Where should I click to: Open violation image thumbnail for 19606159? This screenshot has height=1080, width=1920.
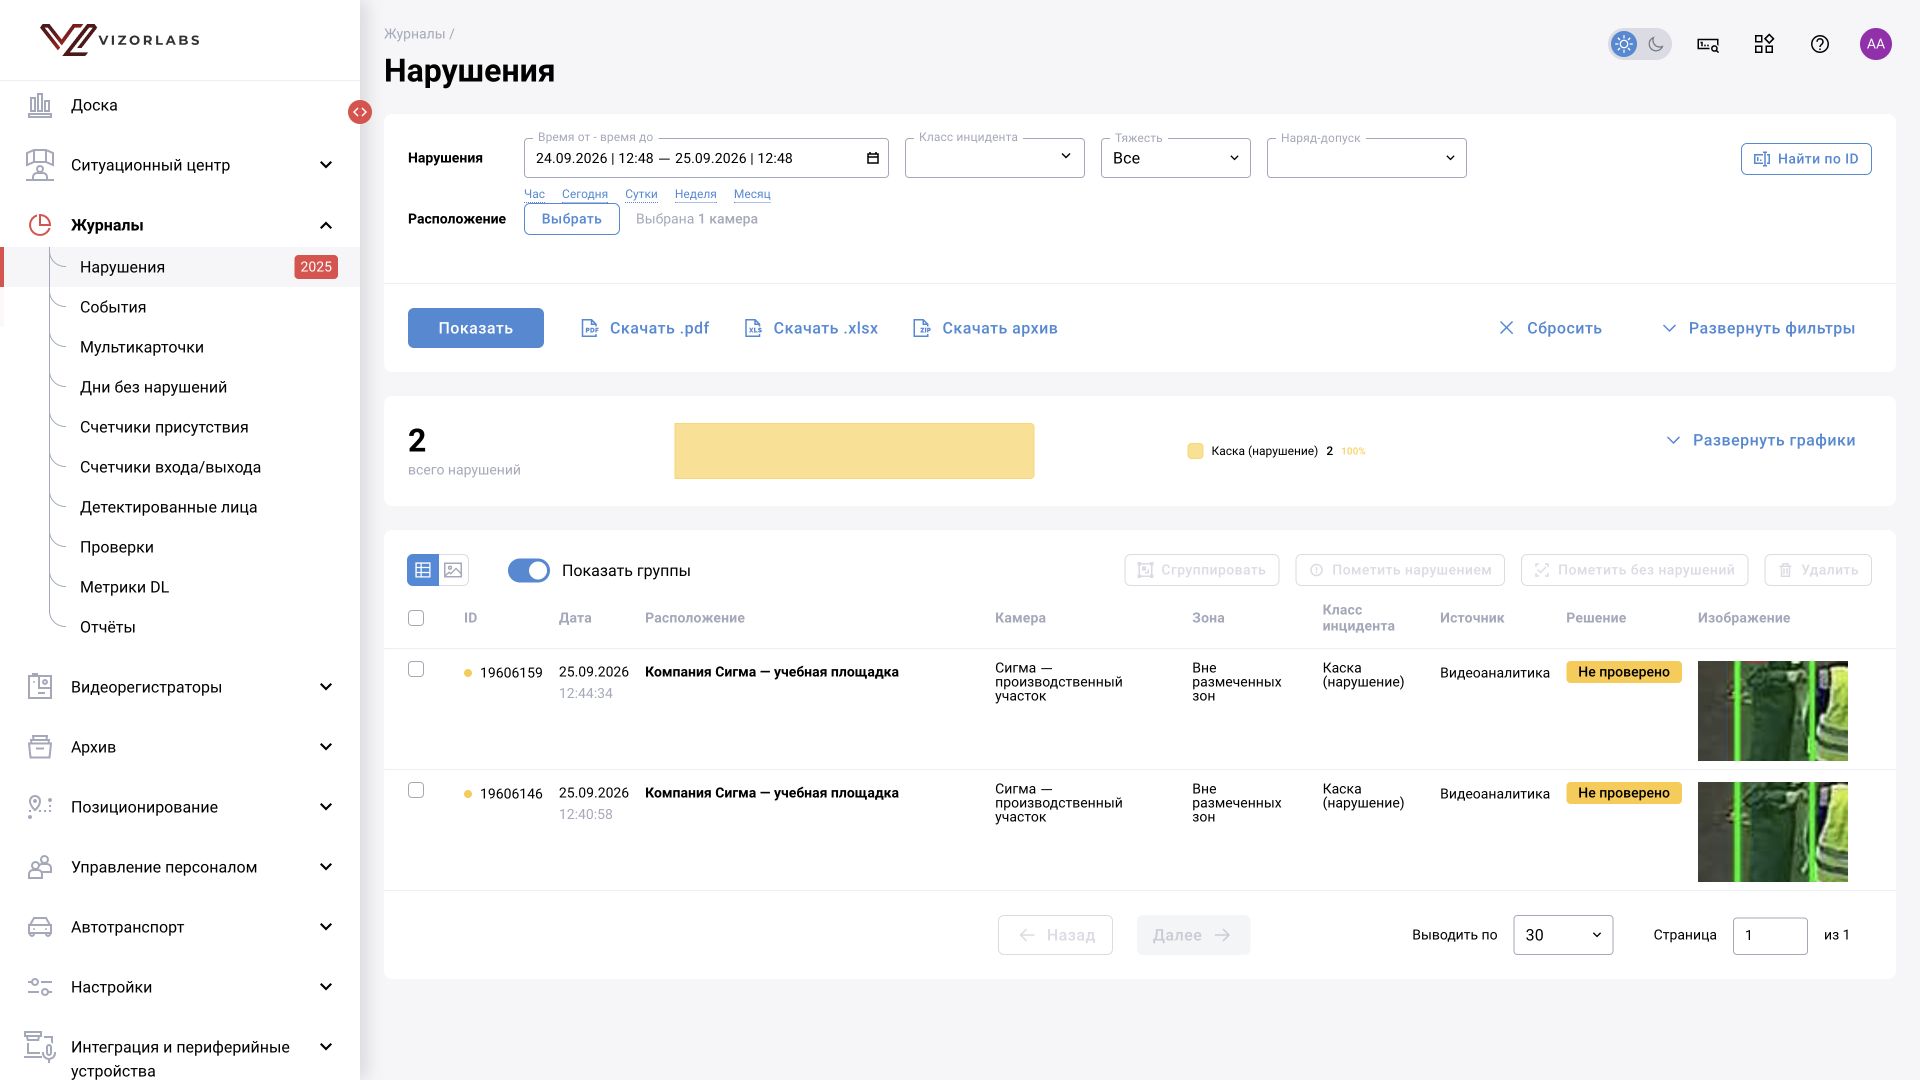click(x=1773, y=711)
